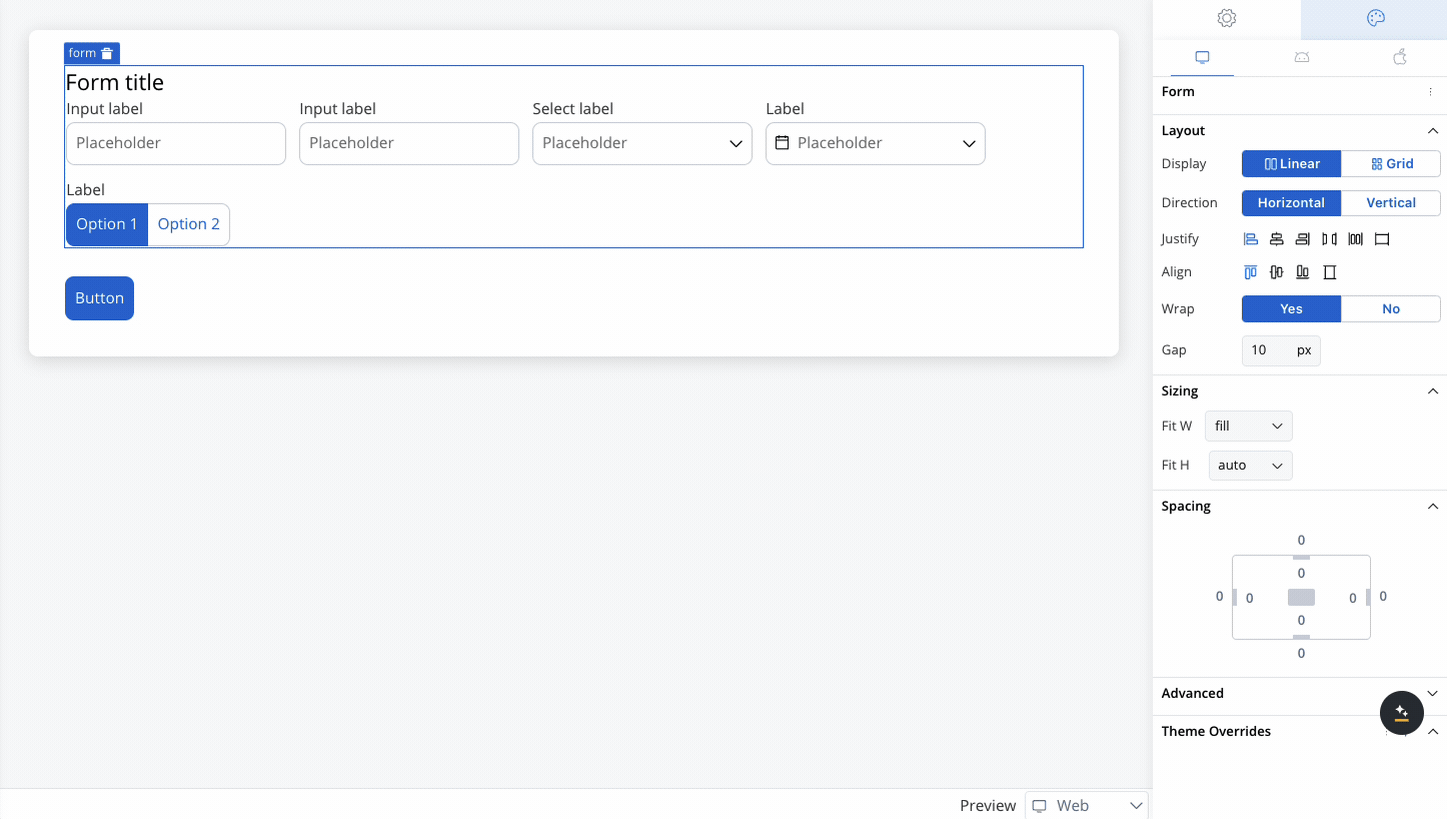Set Justify to end alignment
1447x819 pixels.
(x=1302, y=239)
